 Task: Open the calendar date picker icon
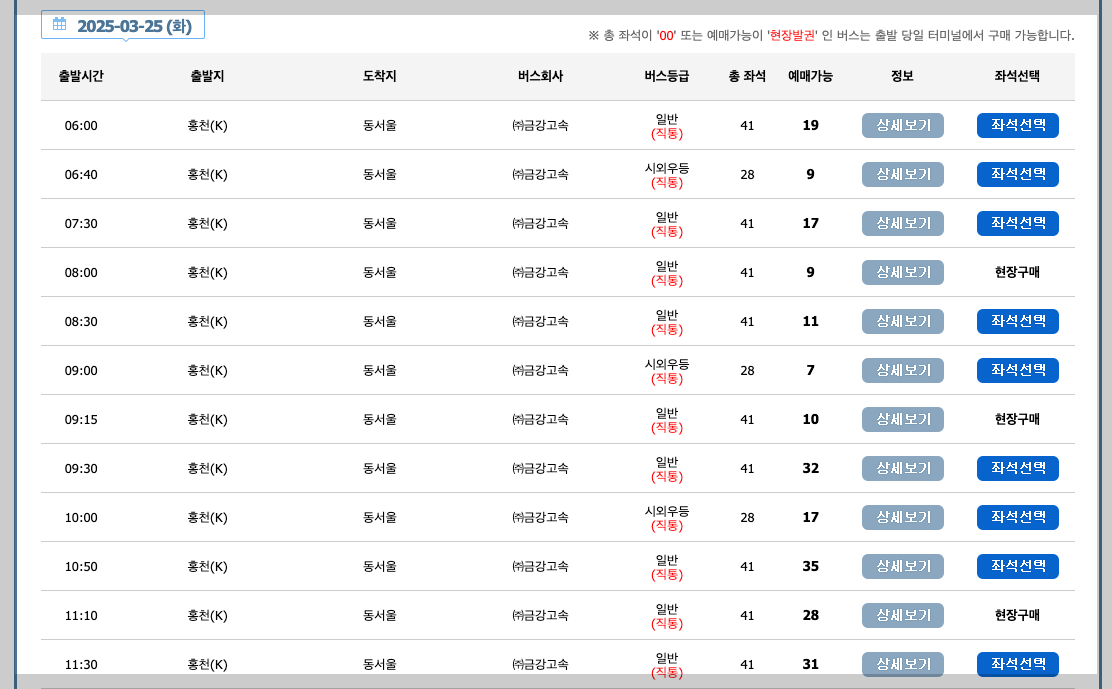[x=59, y=25]
